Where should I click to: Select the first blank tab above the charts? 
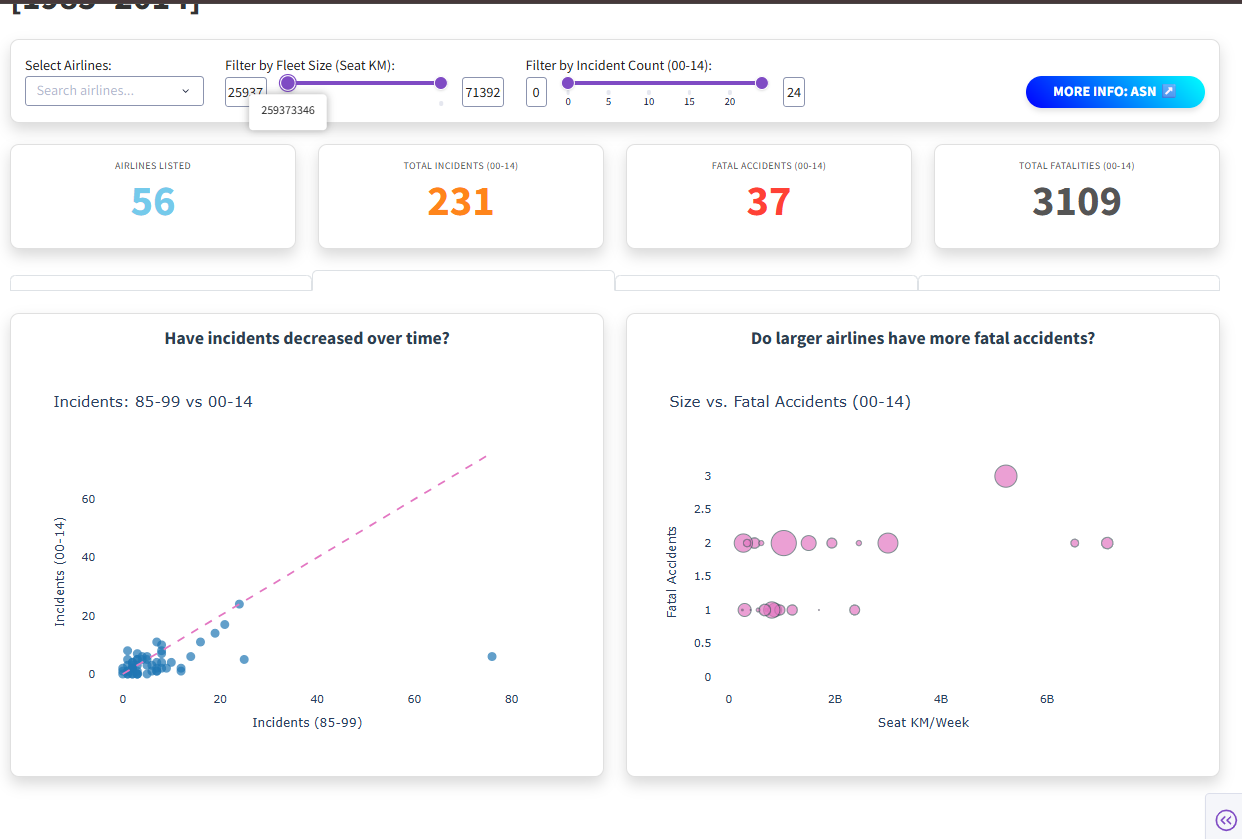tap(161, 283)
